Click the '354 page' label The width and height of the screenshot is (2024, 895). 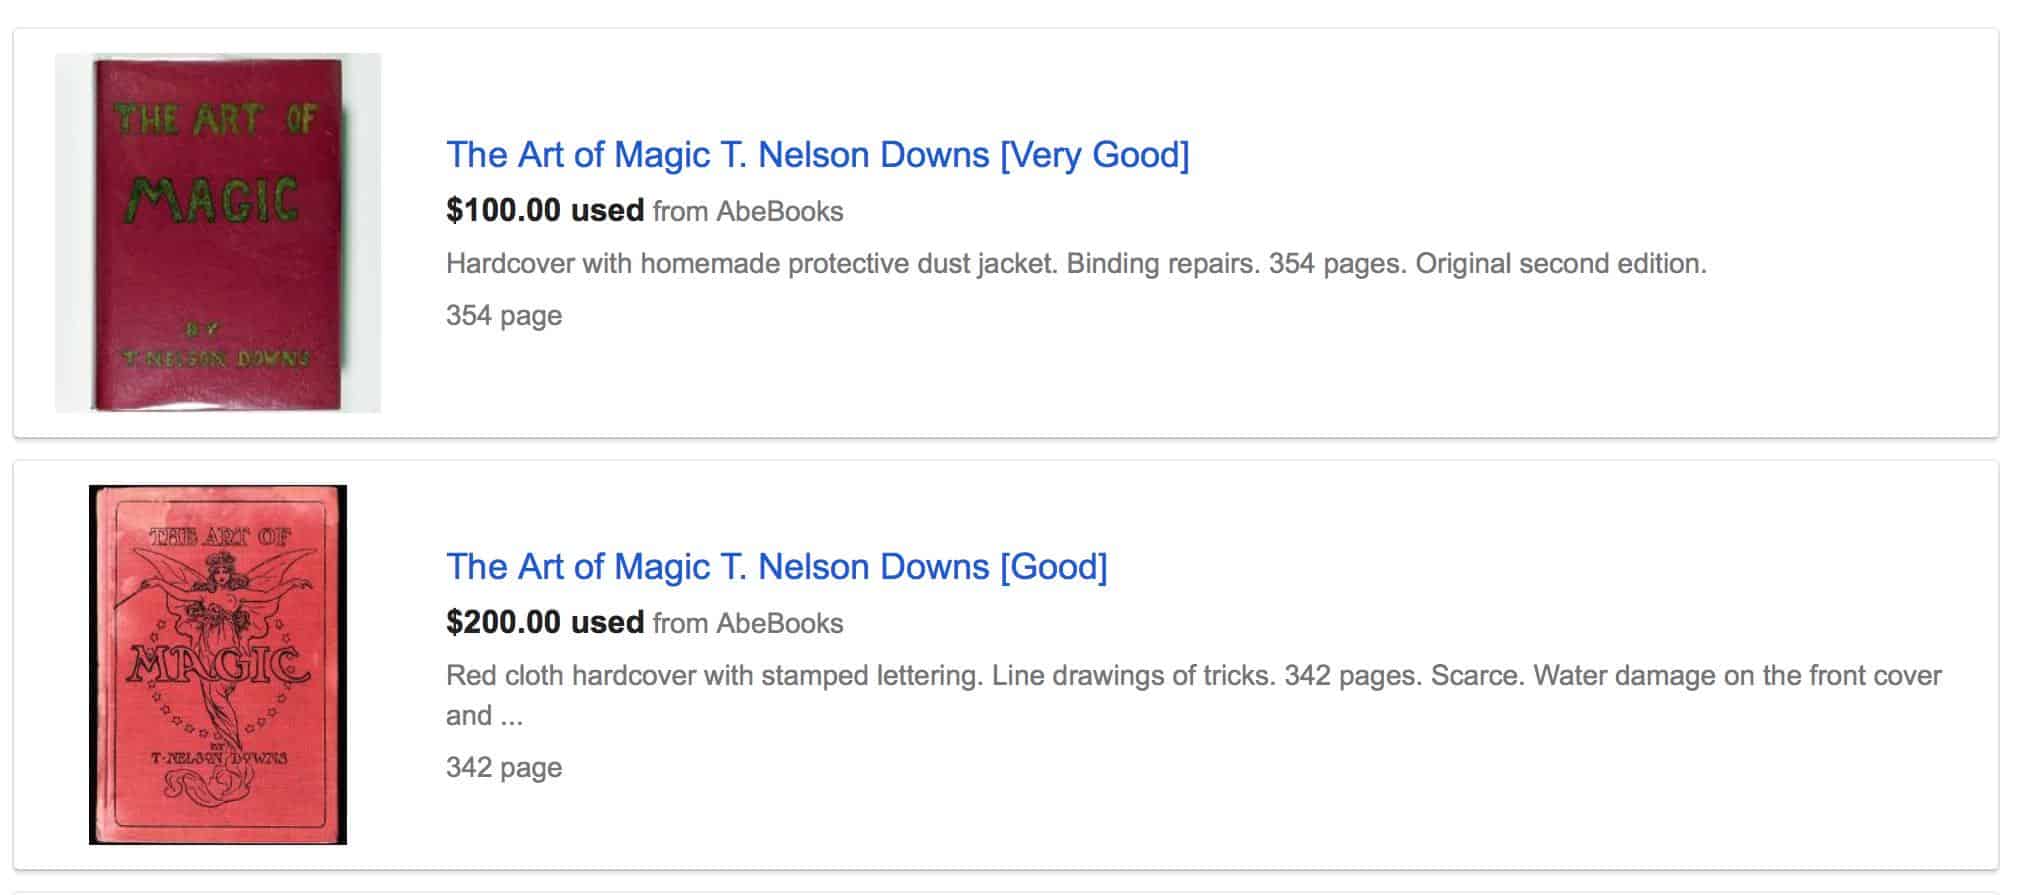click(x=504, y=316)
